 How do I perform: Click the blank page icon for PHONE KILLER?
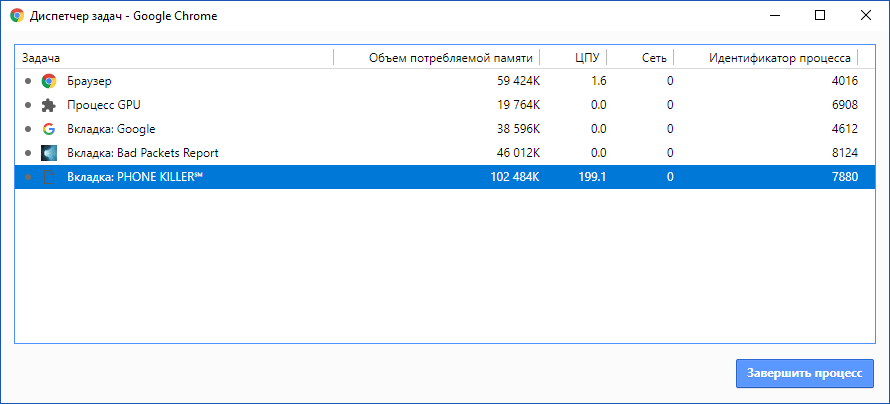[49, 177]
